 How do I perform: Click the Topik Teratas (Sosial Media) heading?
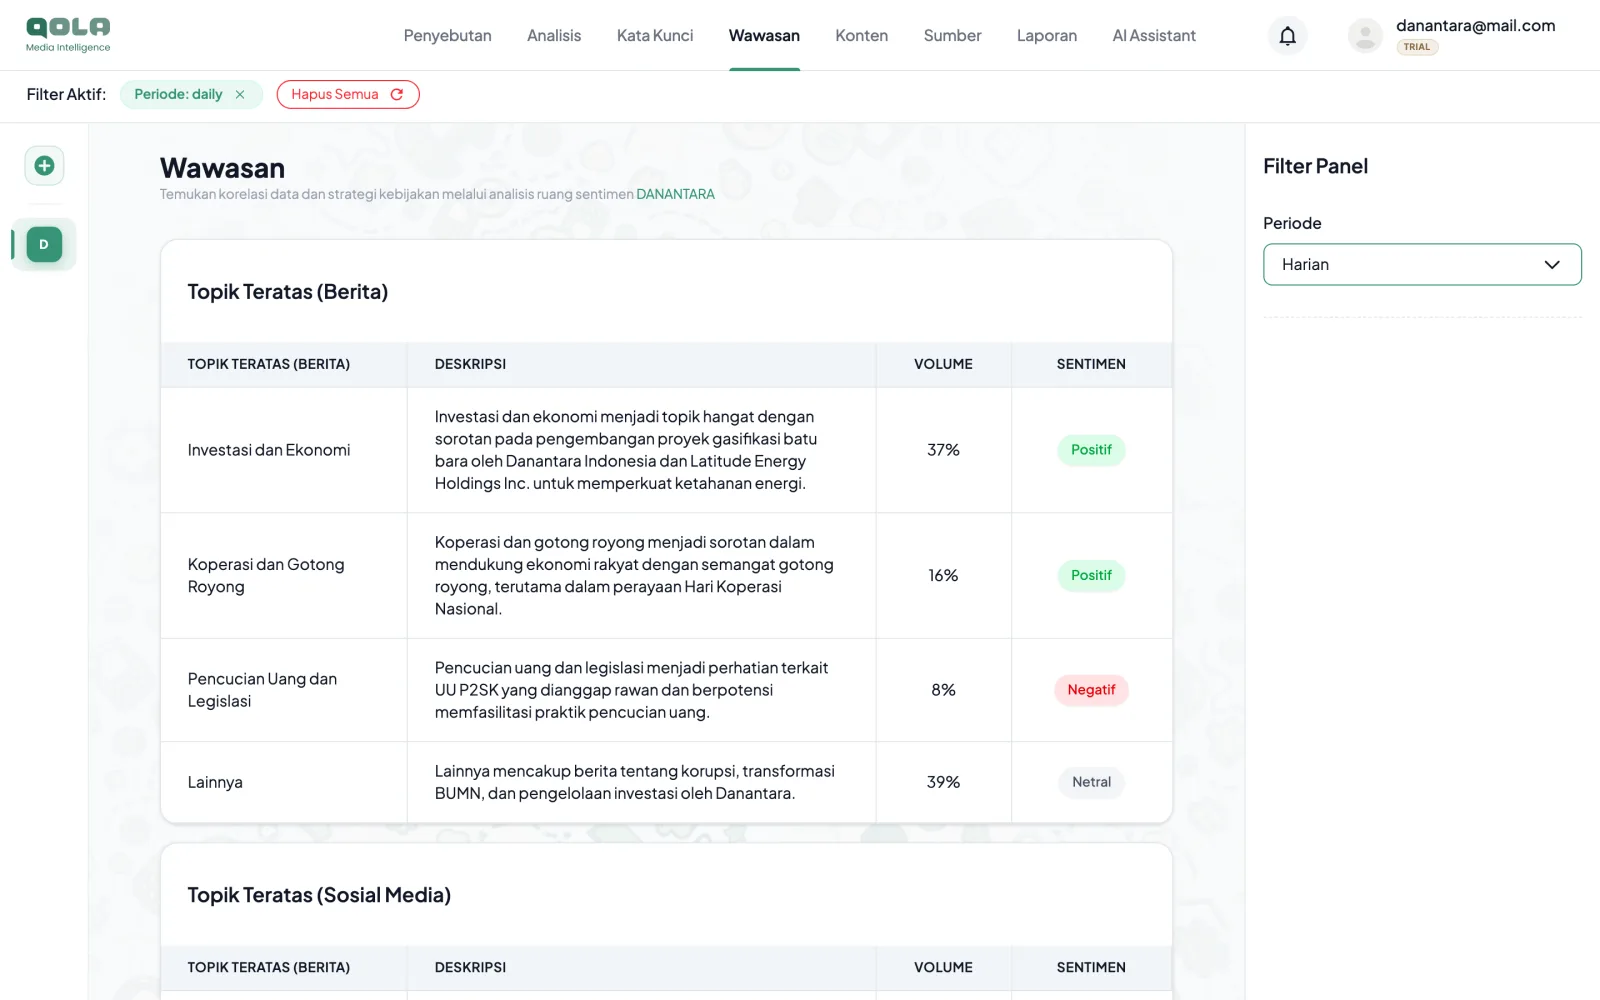(319, 895)
